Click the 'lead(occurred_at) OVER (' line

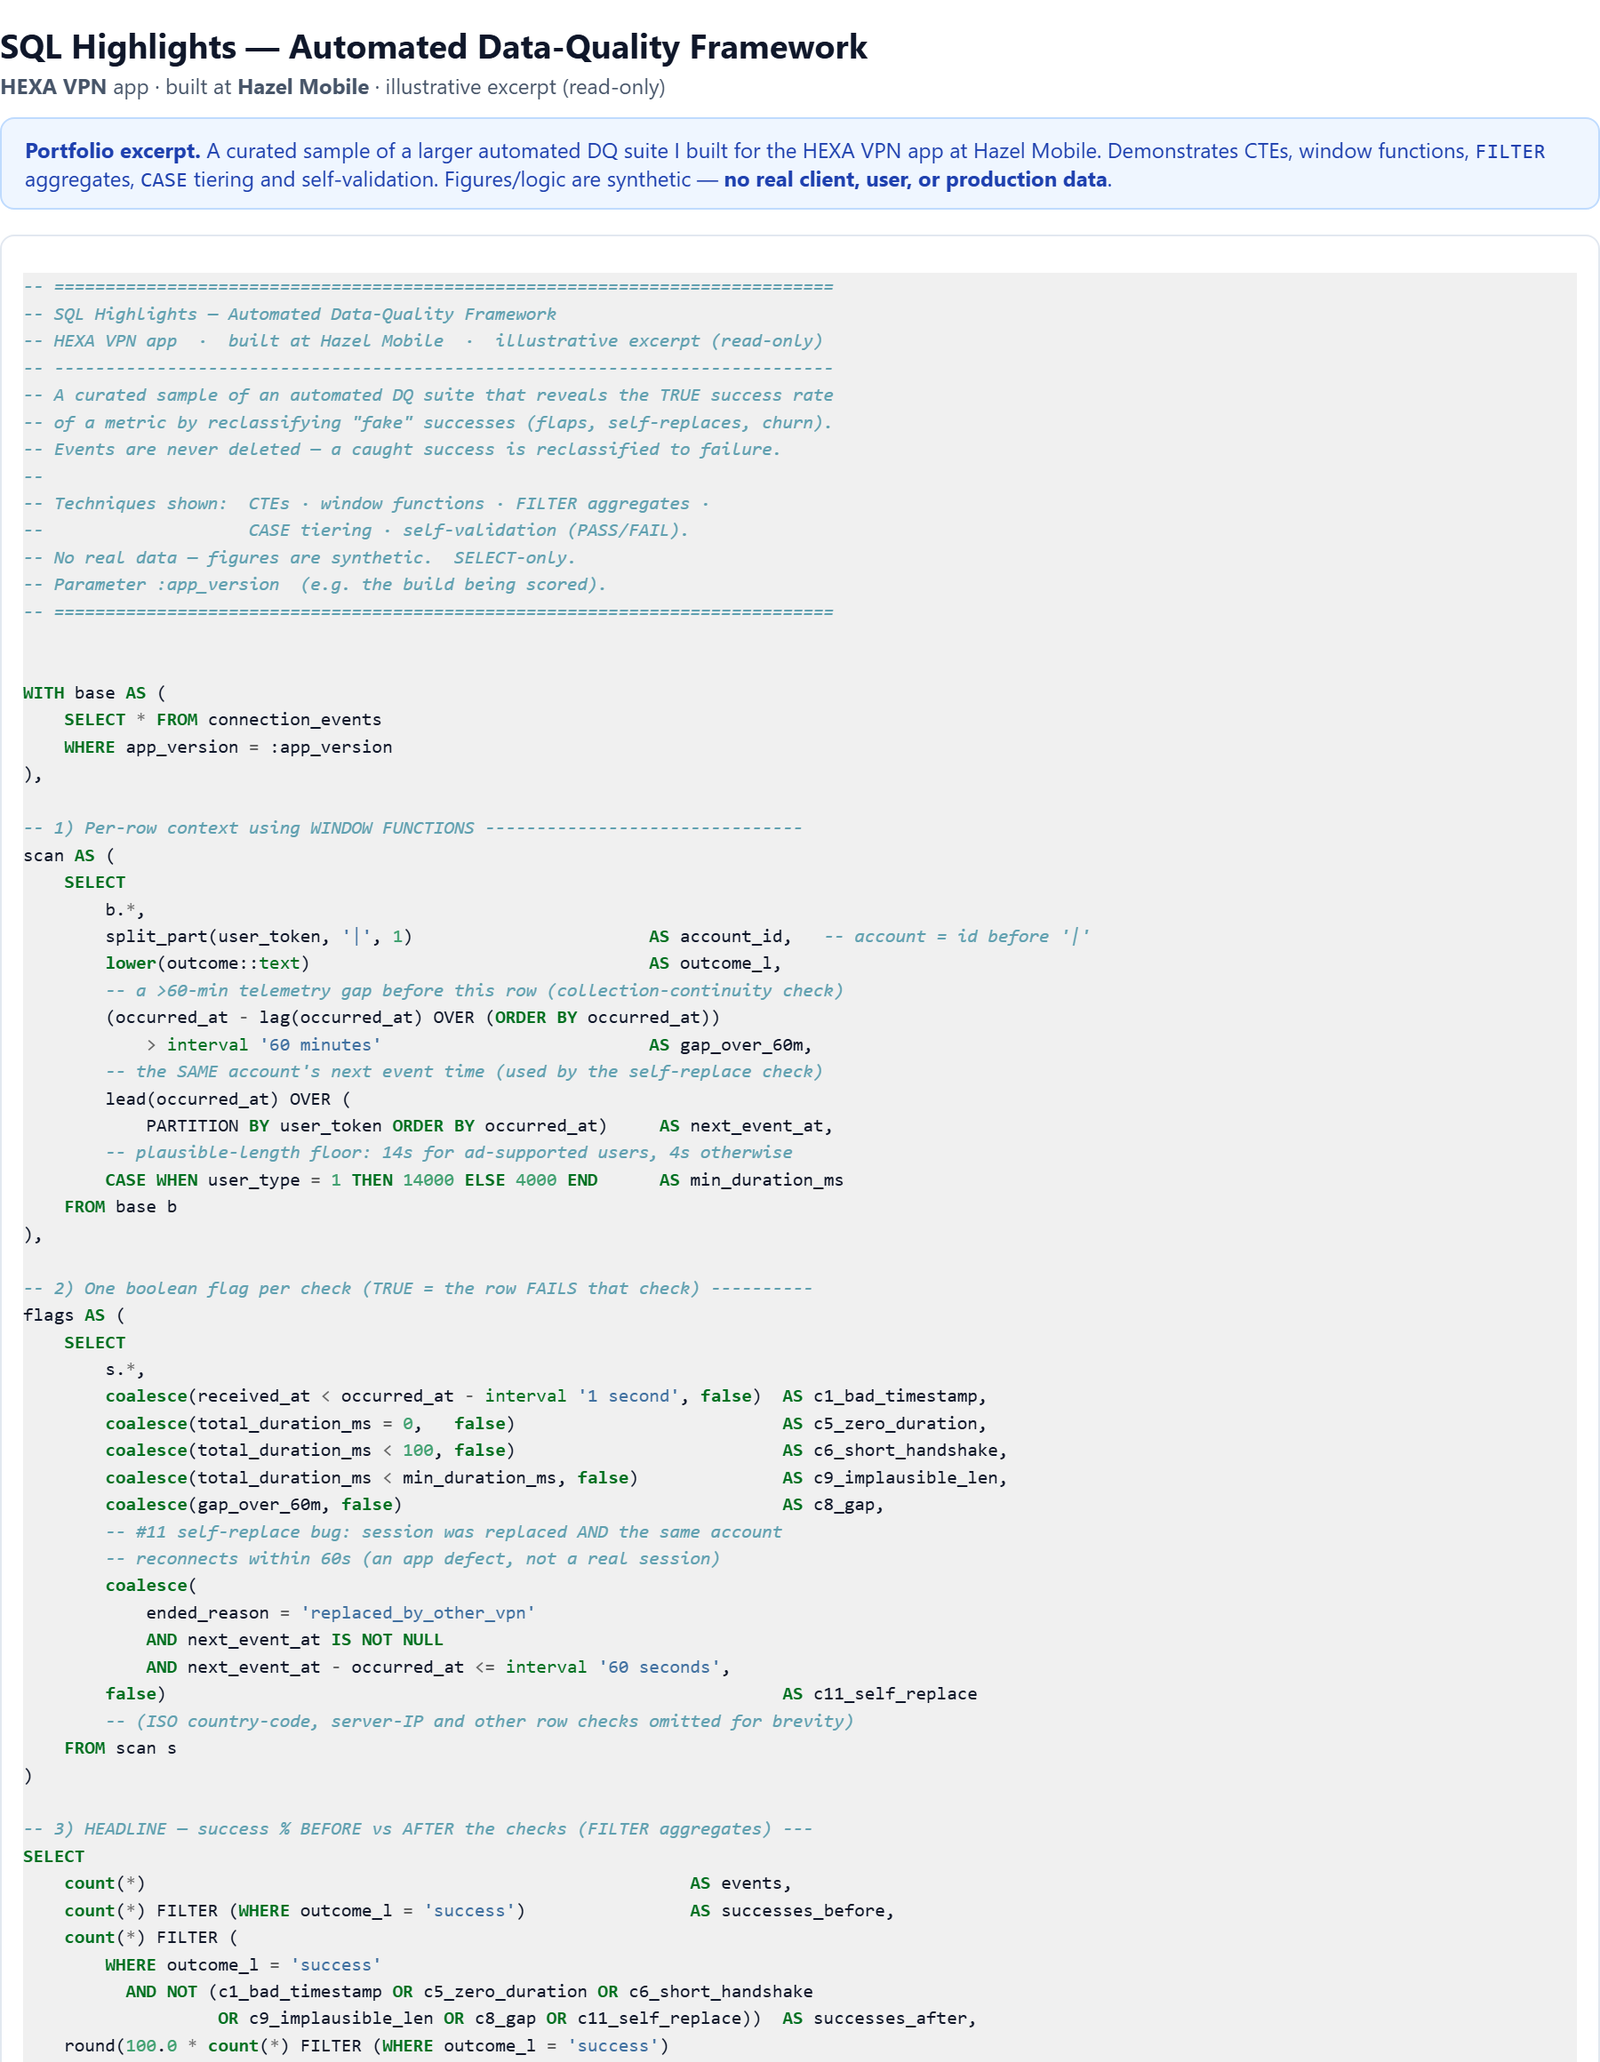[x=228, y=1099]
